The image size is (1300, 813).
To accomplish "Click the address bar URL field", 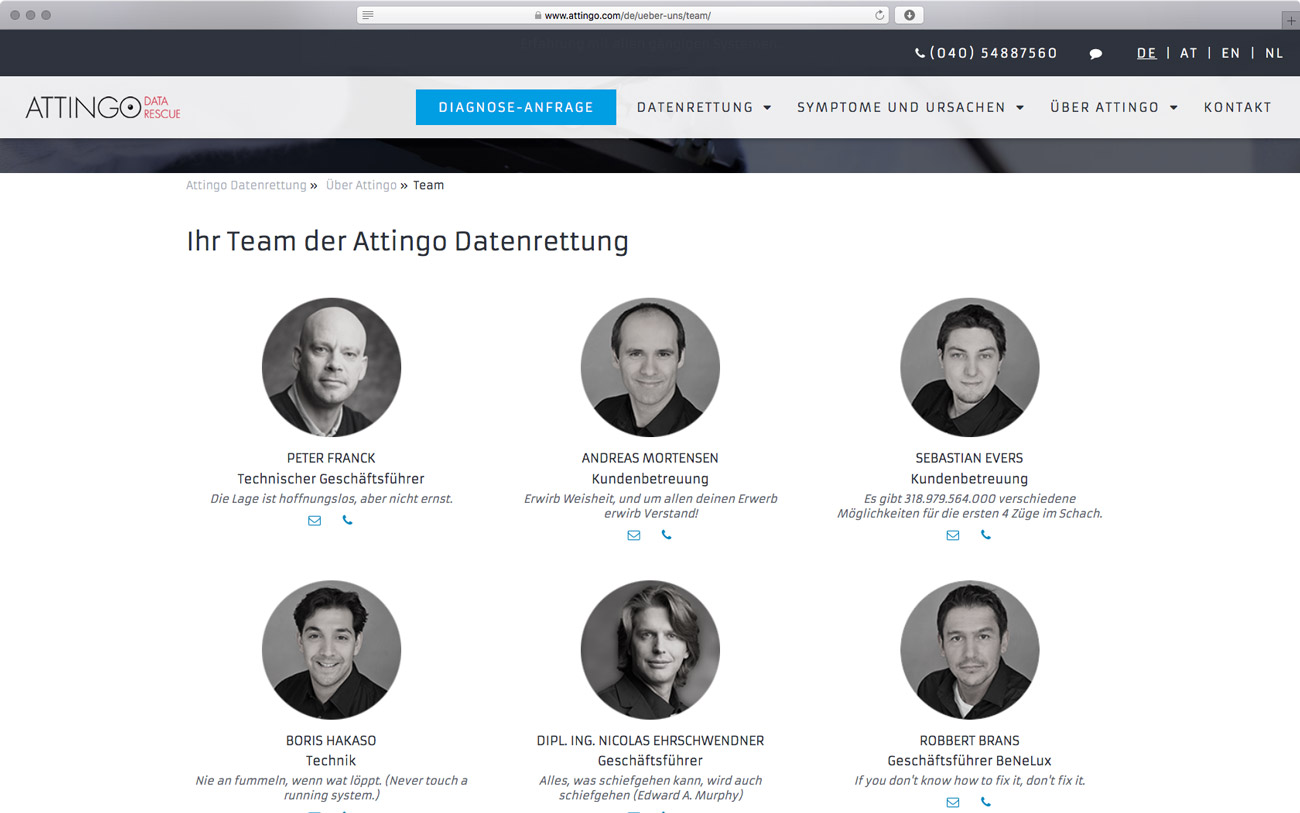I will click(x=621, y=15).
